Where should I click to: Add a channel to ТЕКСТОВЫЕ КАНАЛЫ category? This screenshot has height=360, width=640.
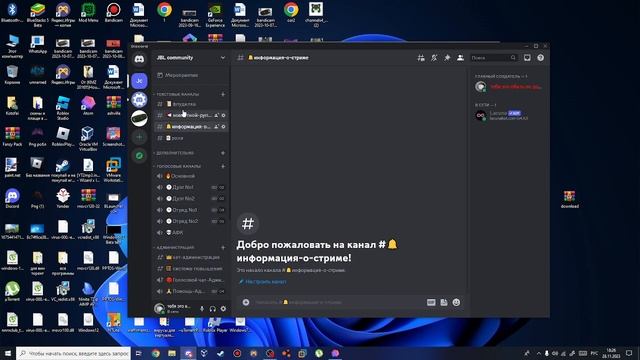click(223, 94)
